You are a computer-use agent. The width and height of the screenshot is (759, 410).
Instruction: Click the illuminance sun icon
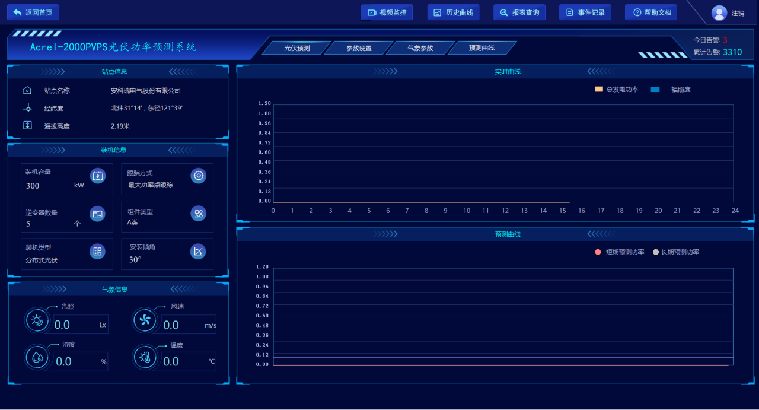(x=37, y=320)
